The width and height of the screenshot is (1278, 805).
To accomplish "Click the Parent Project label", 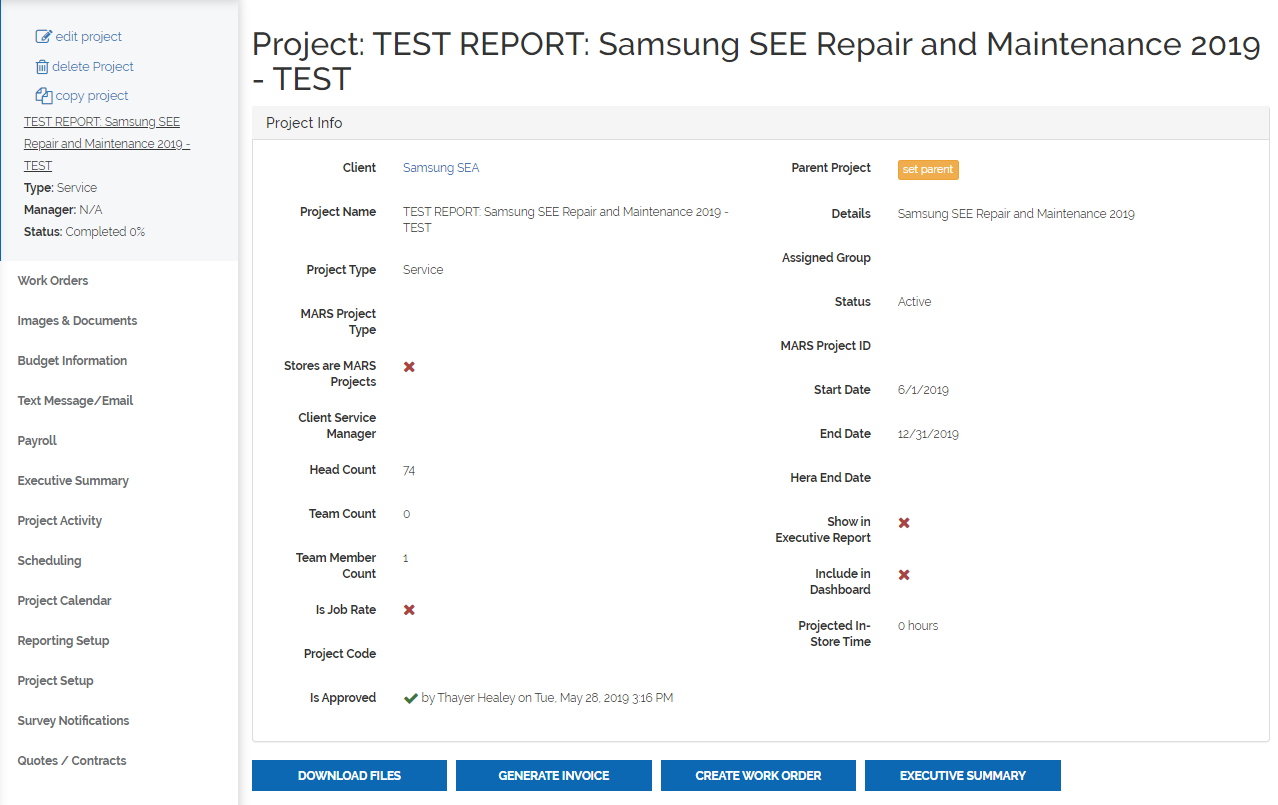I will [x=831, y=168].
